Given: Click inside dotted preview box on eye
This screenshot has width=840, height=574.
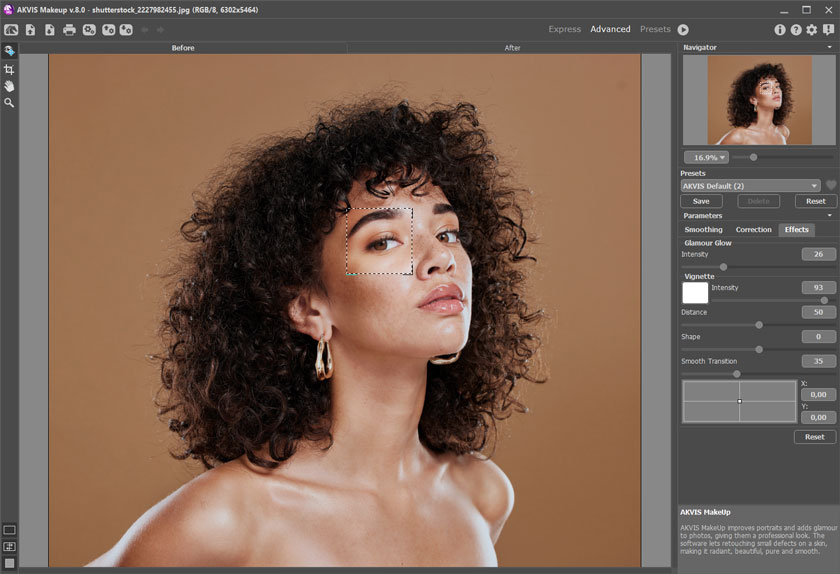Looking at the screenshot, I should (379, 241).
